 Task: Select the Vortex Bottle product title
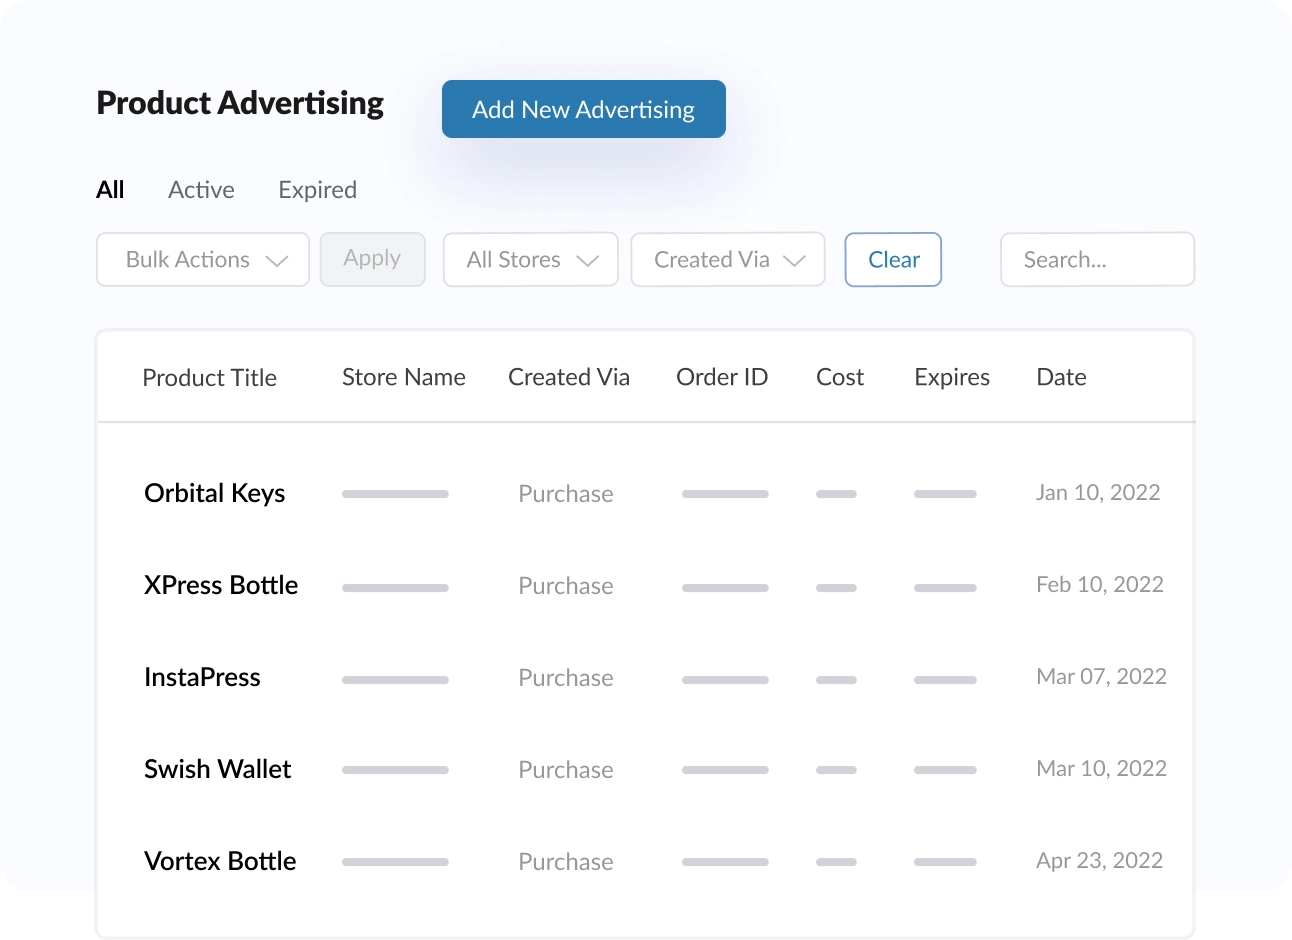tap(220, 861)
